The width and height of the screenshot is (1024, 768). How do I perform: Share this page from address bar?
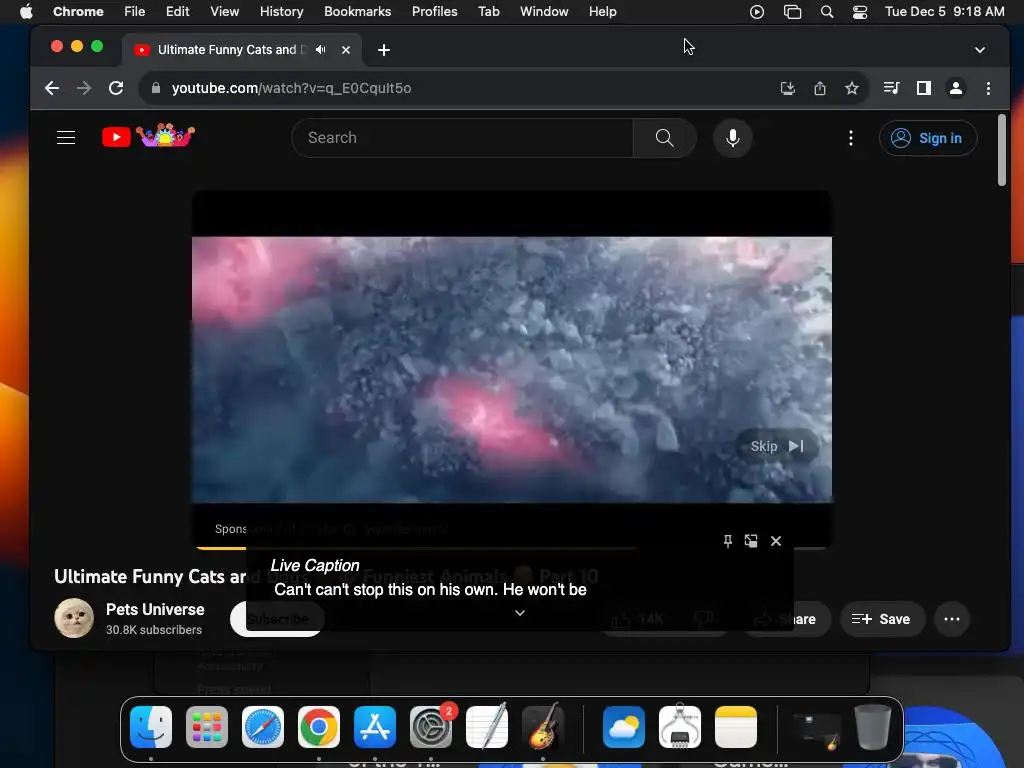820,88
